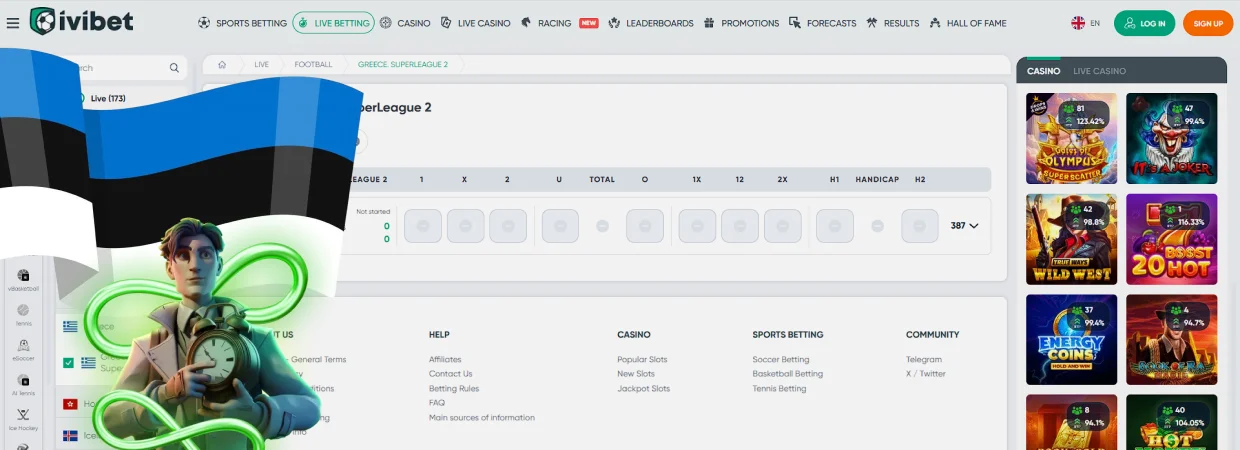This screenshot has height=450, width=1240.
Task: Open It's a Joker game thumbnail
Action: point(1172,138)
